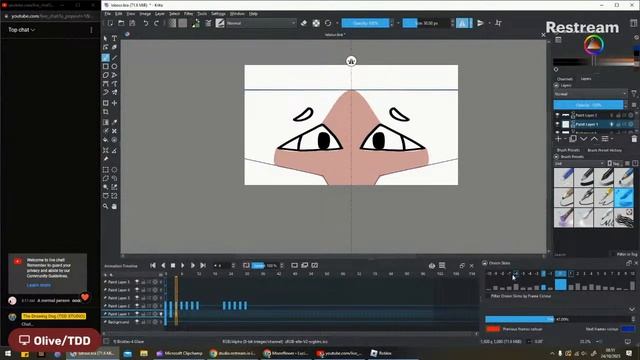
Task: Jump to the first frame
Action: tap(153, 265)
